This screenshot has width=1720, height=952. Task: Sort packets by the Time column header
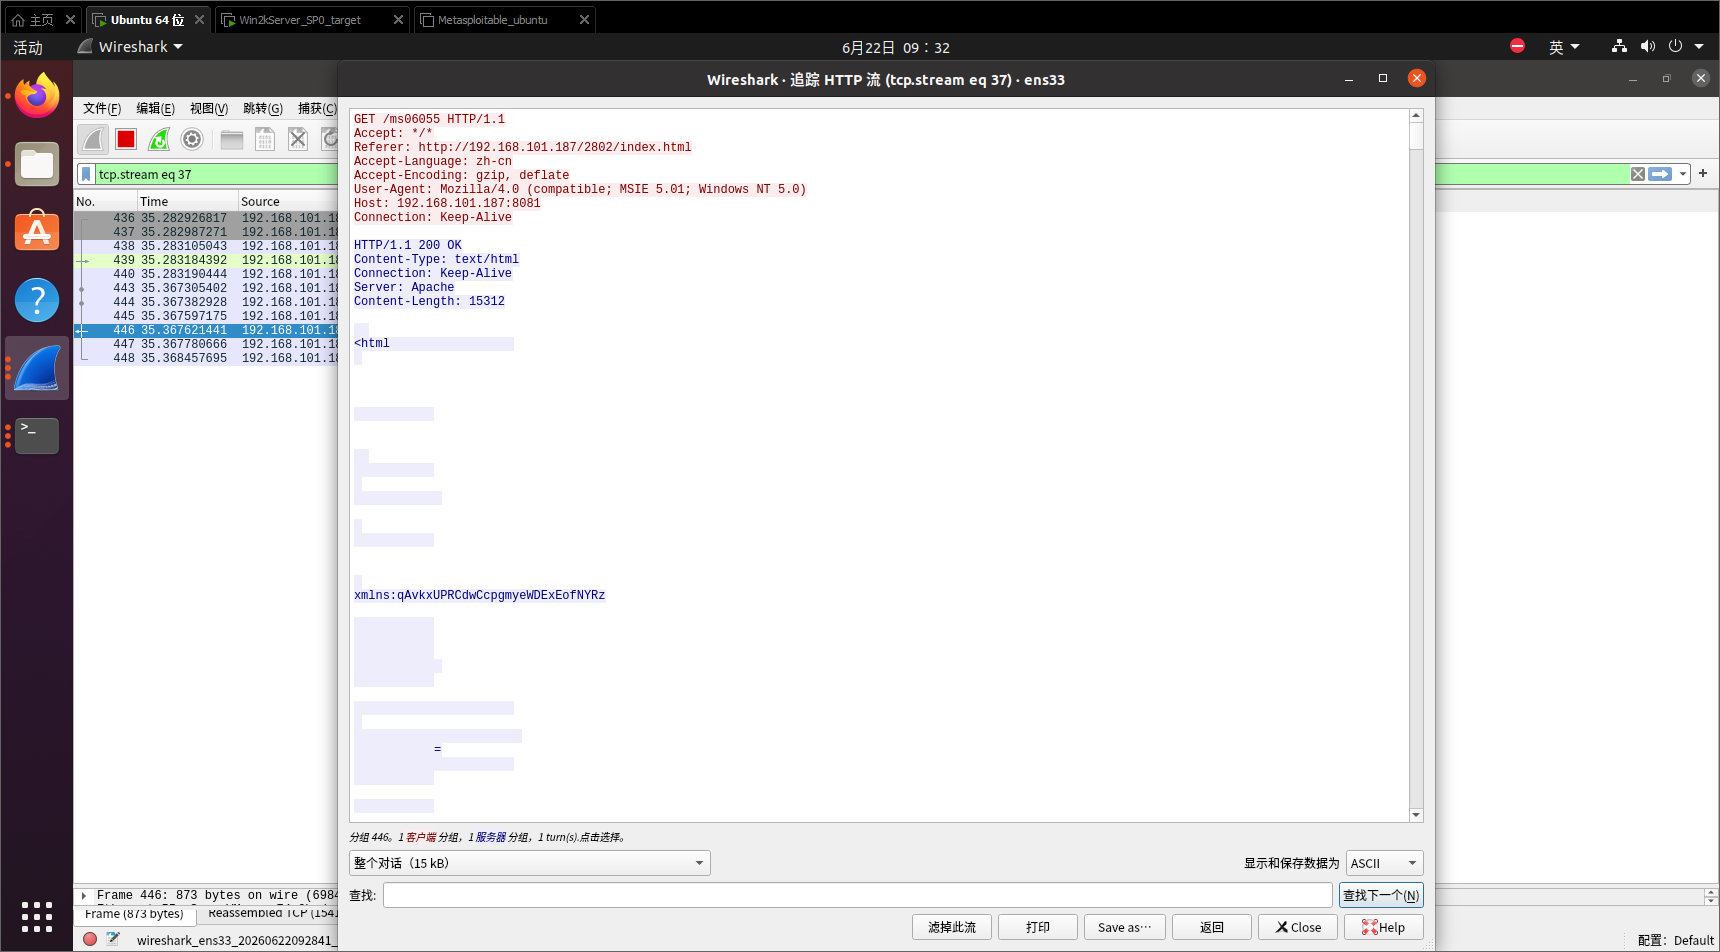pos(187,201)
